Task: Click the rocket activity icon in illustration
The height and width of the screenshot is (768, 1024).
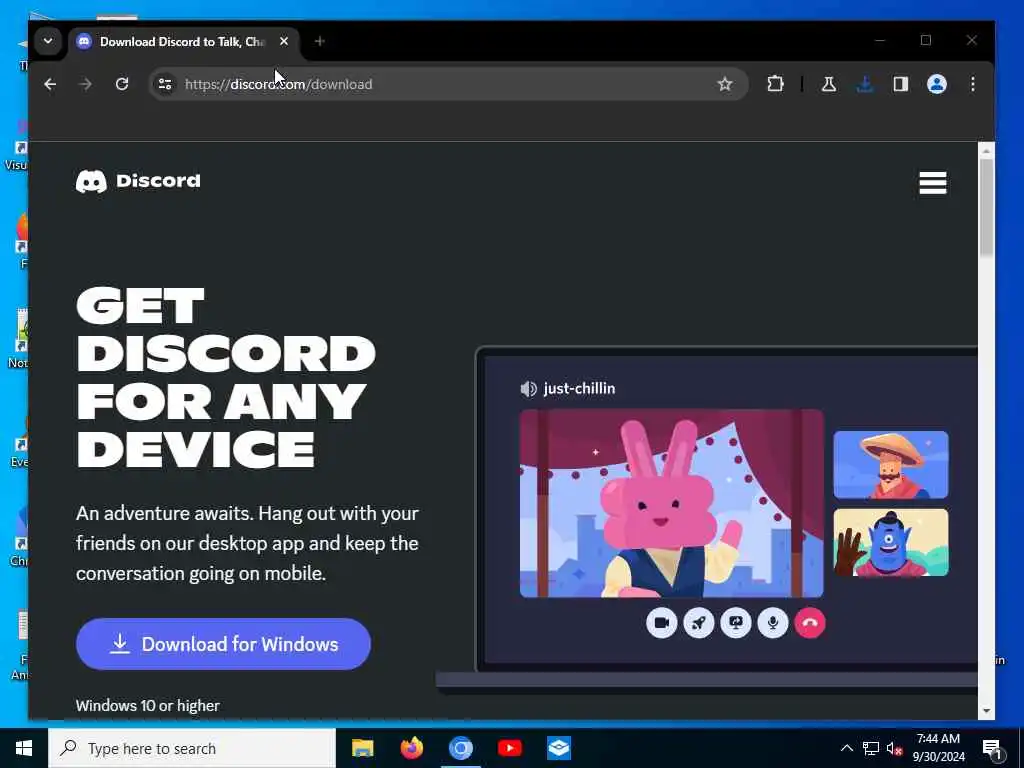Action: point(699,623)
